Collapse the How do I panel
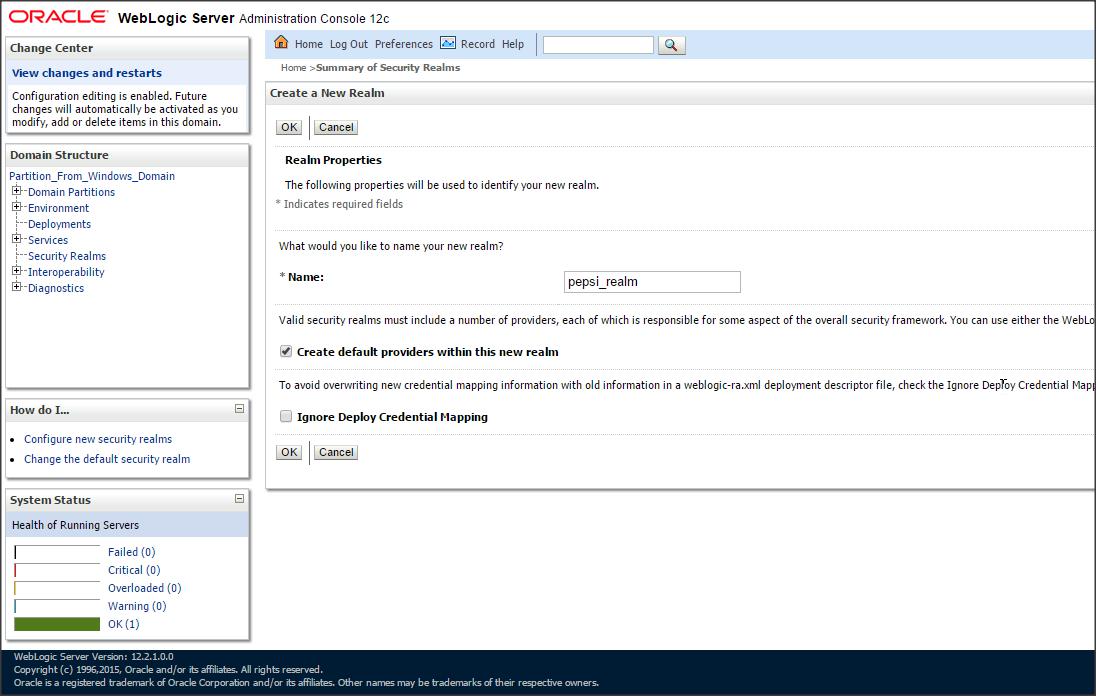The height and width of the screenshot is (696, 1096). 239,409
